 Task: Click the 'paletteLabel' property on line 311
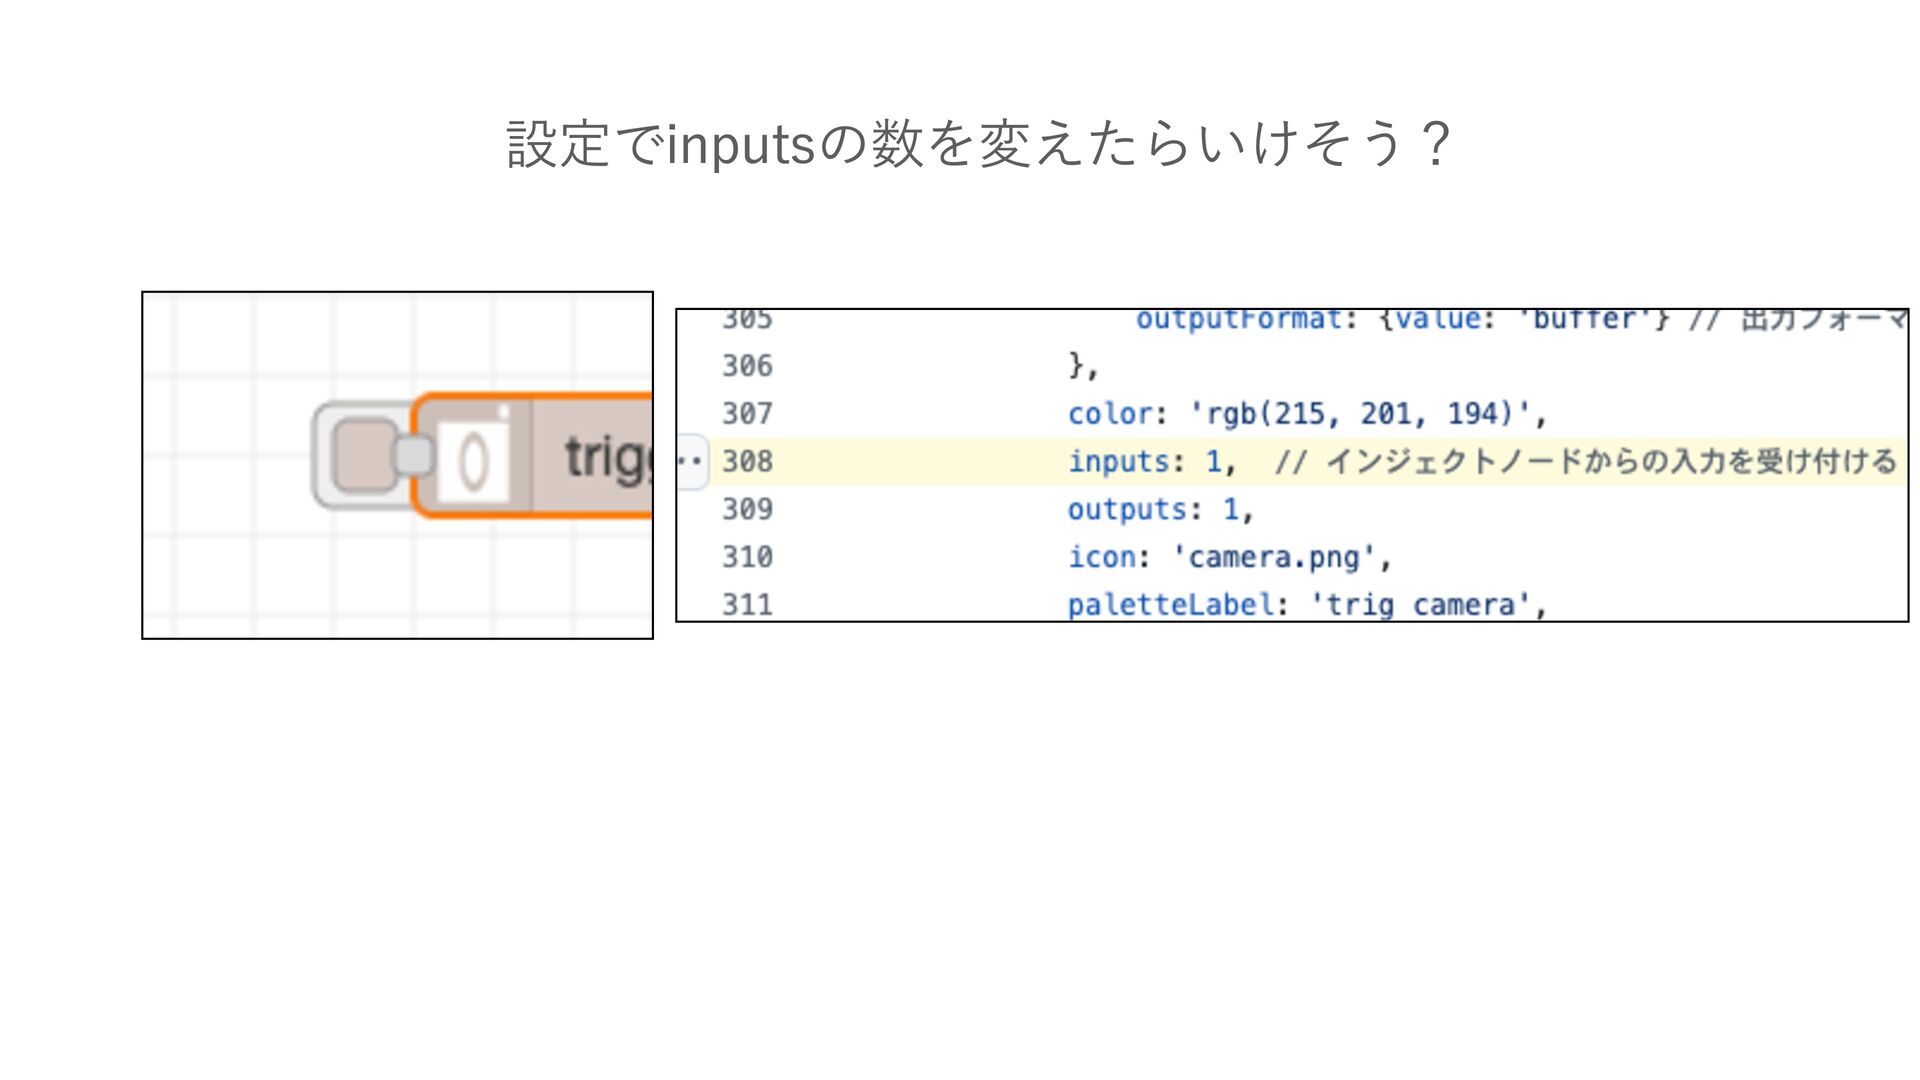coord(1170,605)
